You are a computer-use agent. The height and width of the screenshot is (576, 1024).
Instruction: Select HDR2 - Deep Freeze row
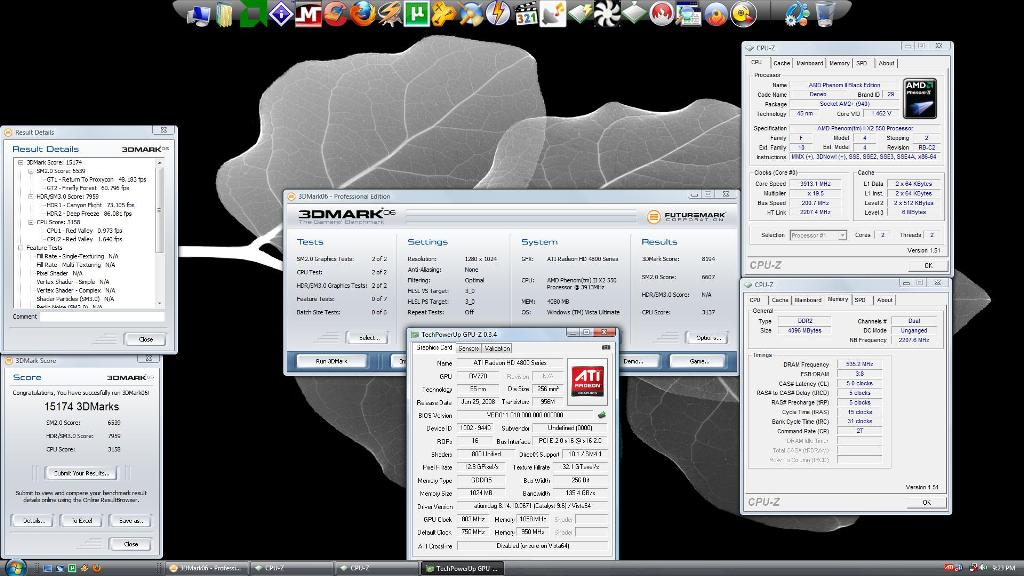click(x=89, y=214)
